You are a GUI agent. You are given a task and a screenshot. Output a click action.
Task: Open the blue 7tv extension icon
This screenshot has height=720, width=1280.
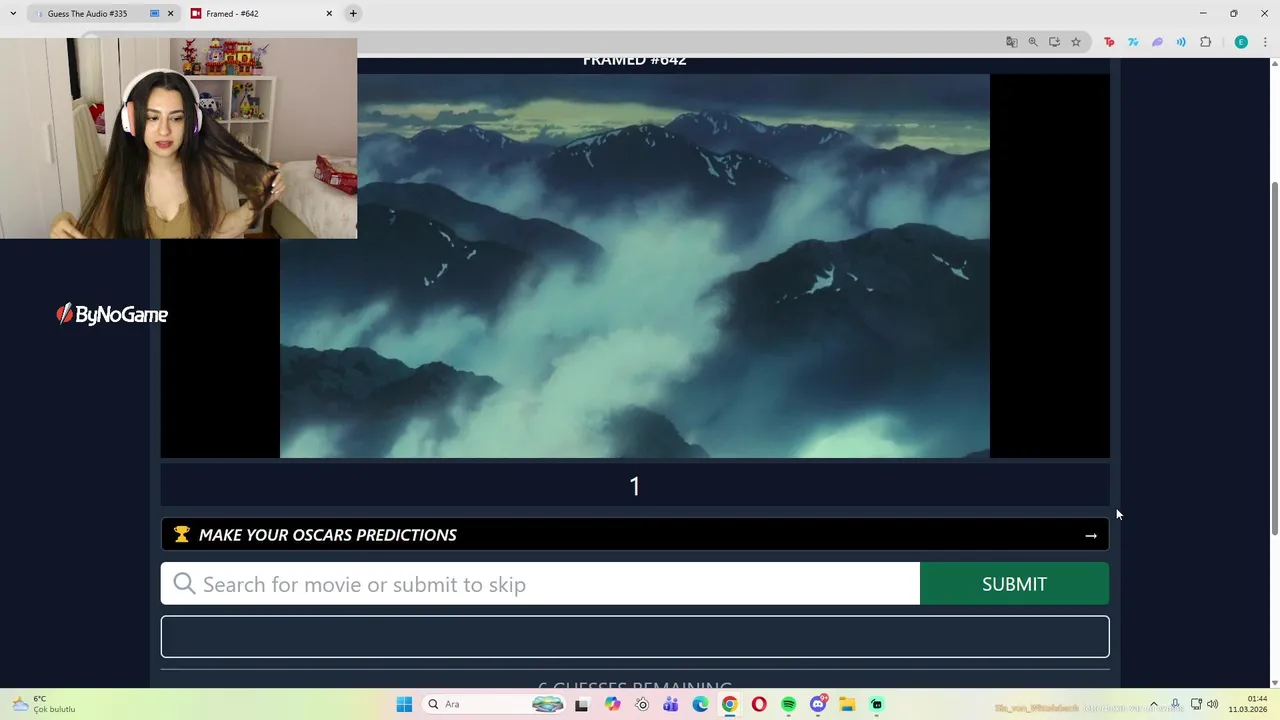point(1133,42)
